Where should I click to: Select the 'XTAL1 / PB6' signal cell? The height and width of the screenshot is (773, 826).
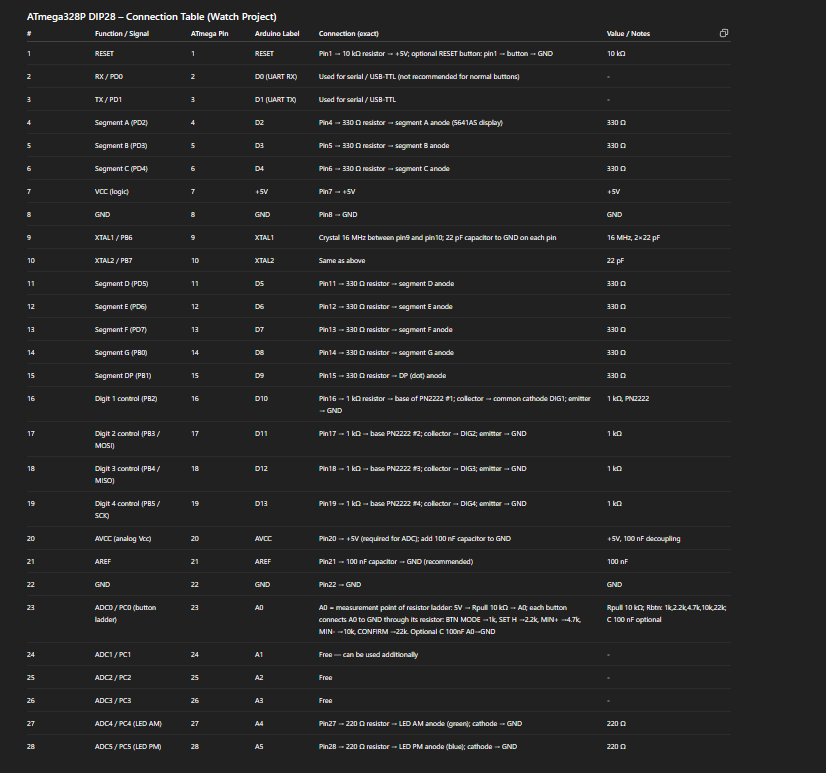(x=114, y=238)
